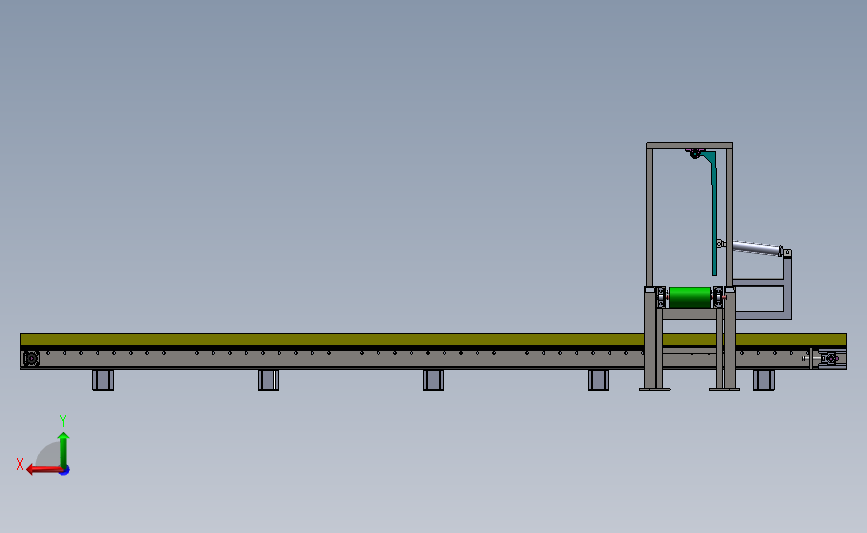The width and height of the screenshot is (867, 533).
Task: Select the bearing block at the conveyor's right end
Action: coord(829,359)
